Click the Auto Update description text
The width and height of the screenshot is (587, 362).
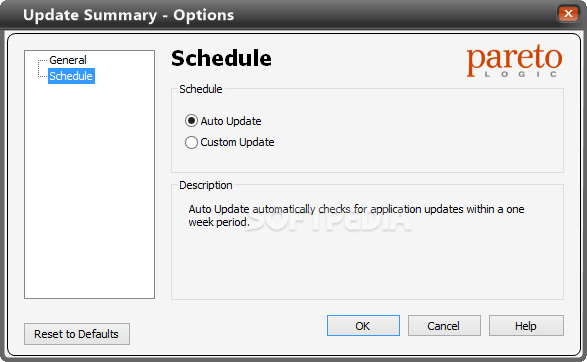[x=356, y=216]
